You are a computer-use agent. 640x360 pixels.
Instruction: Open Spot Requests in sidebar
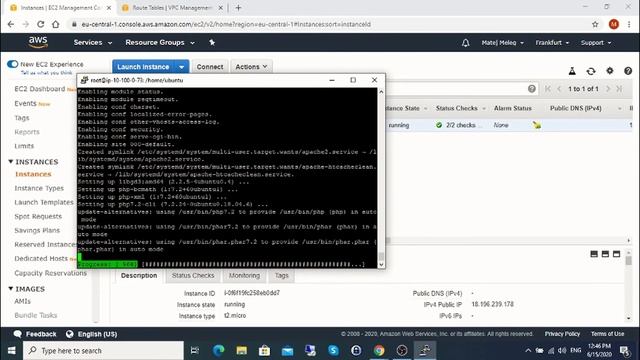[x=38, y=216]
